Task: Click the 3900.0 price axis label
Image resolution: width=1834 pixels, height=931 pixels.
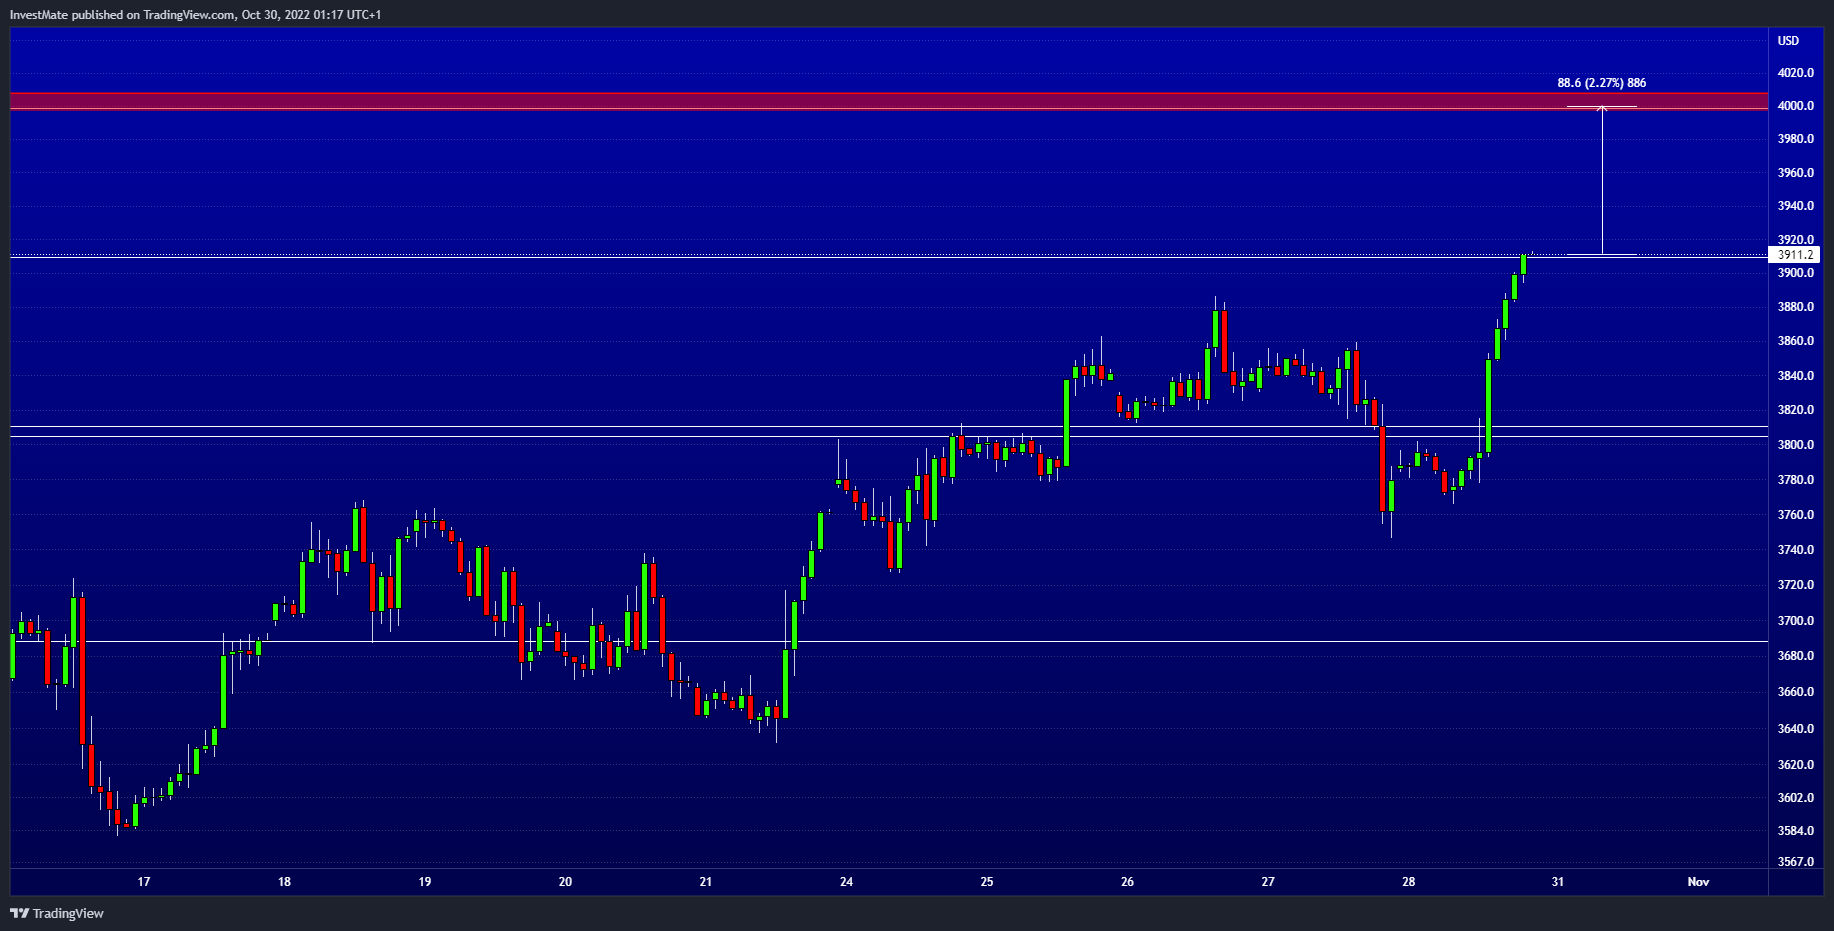Action: 1796,273
